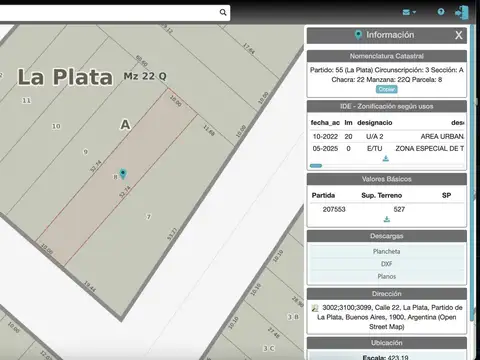
Task: Click the Valores Básicos section header
Action: click(x=387, y=179)
